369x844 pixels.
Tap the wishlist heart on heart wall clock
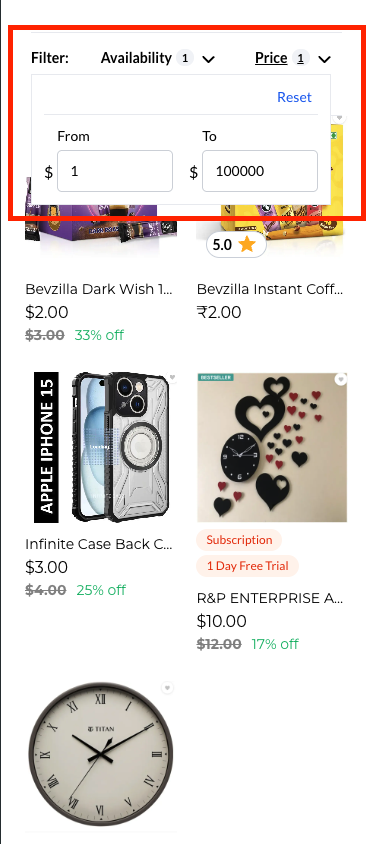[340, 379]
